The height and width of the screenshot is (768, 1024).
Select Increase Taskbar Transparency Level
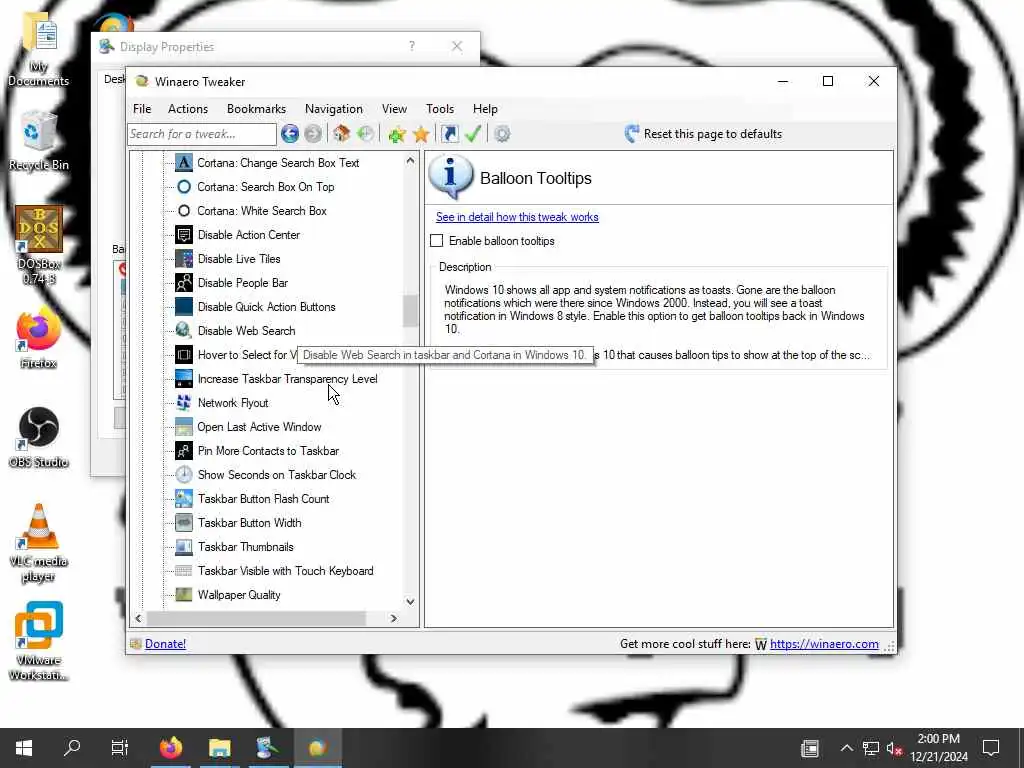click(287, 379)
